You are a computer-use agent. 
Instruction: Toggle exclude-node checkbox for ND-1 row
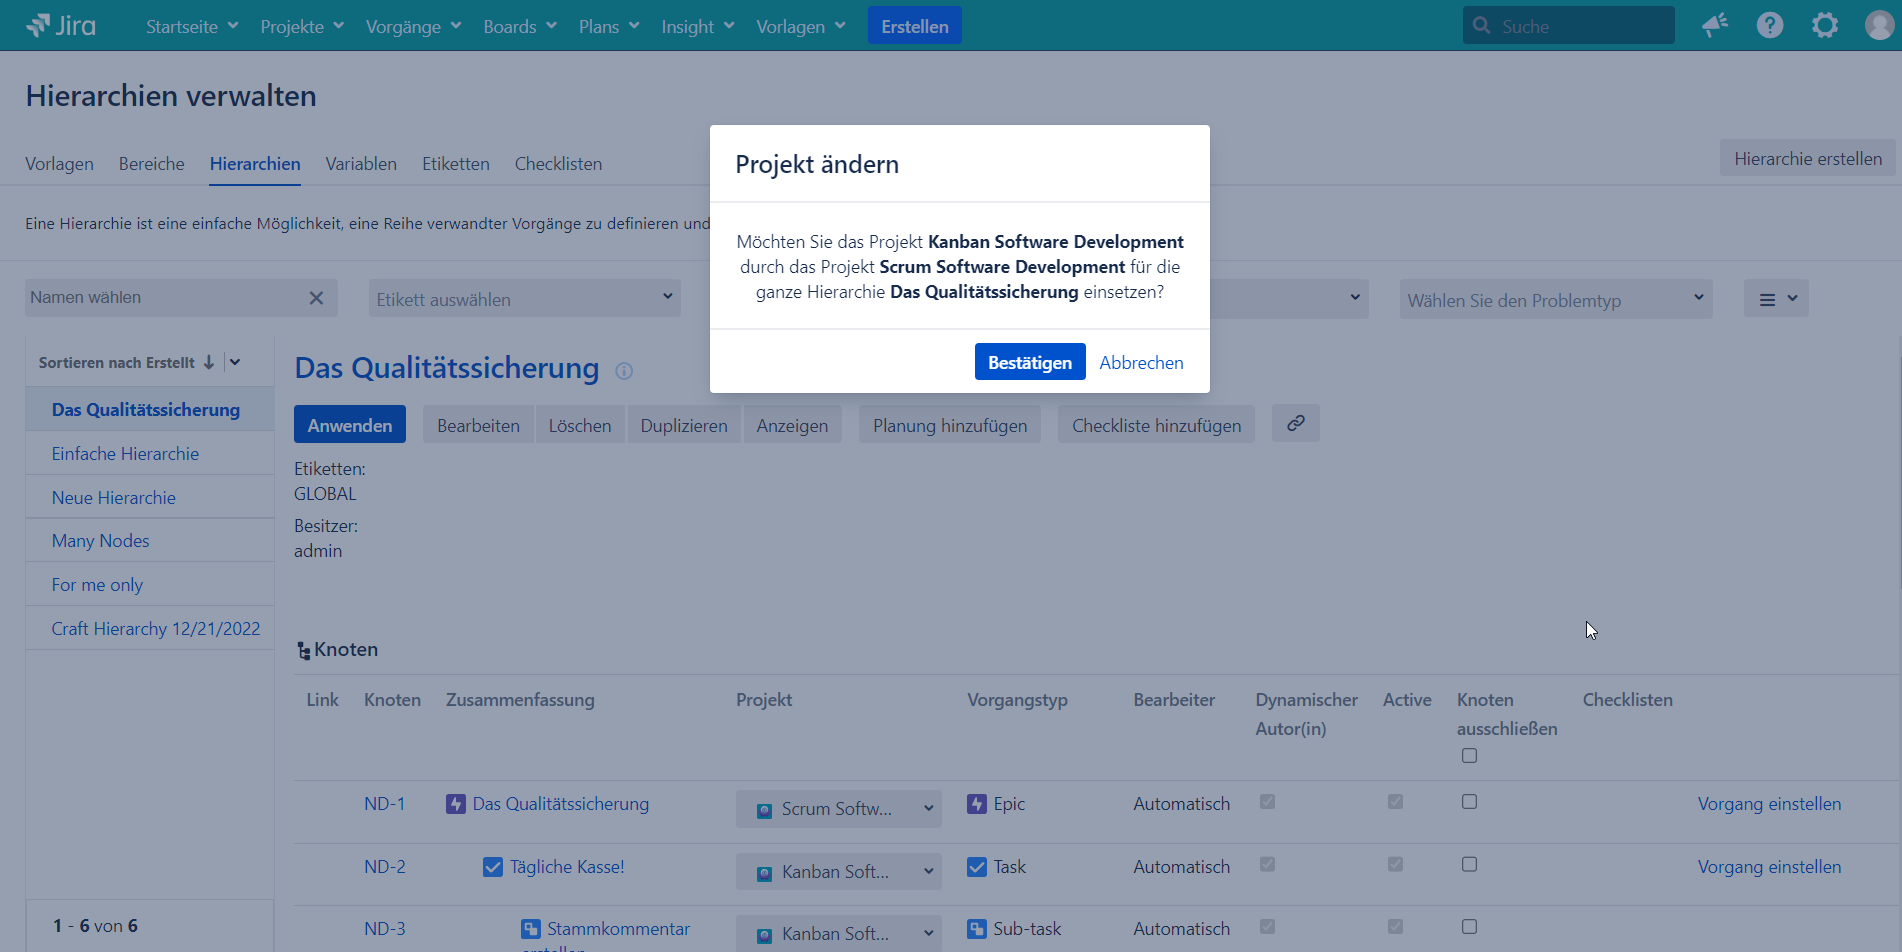1469,802
